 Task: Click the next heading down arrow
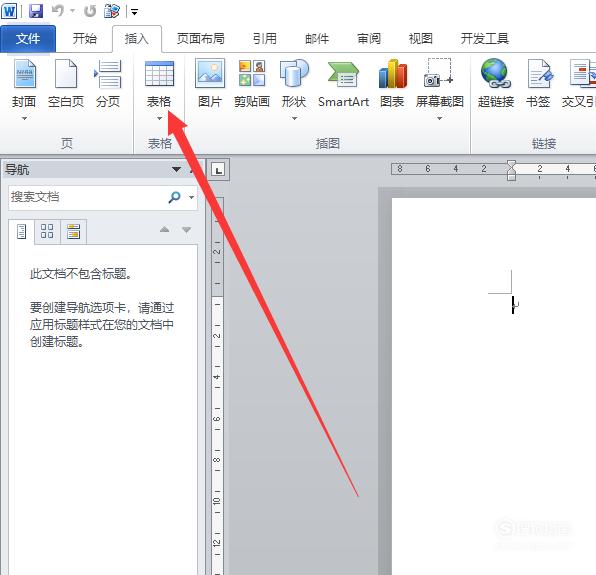[x=187, y=230]
